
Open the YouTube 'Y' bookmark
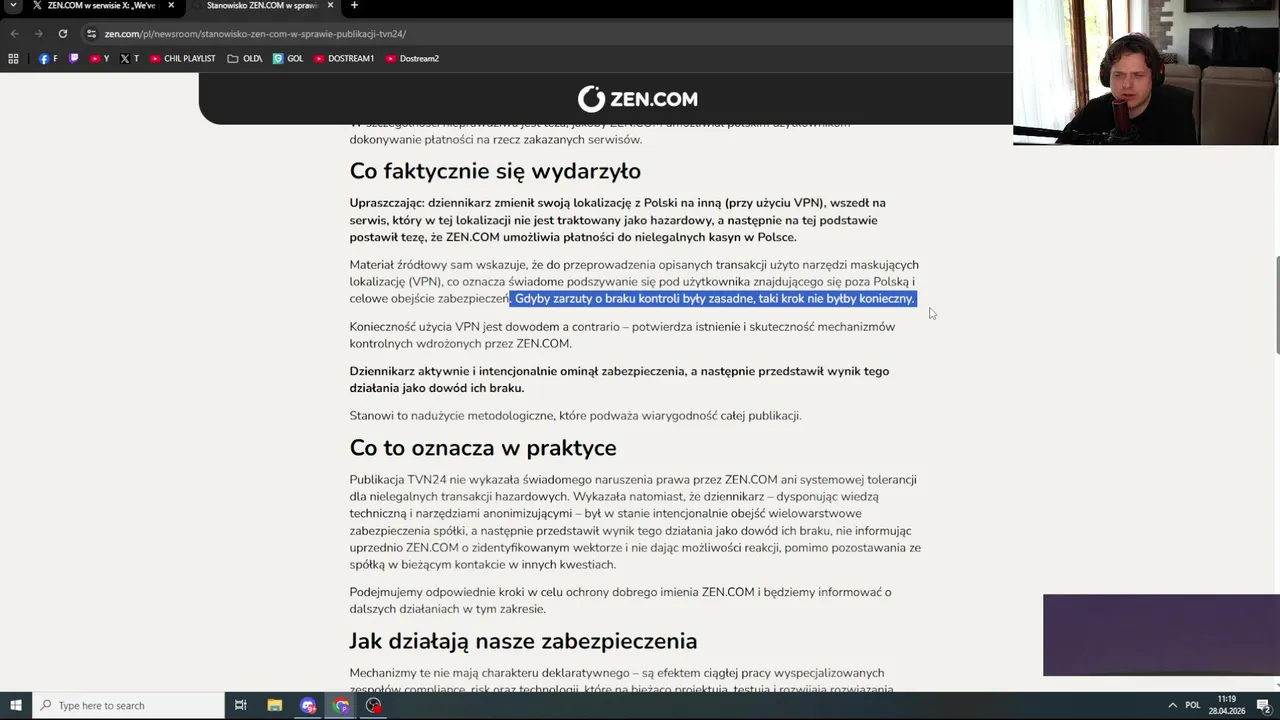click(x=99, y=59)
